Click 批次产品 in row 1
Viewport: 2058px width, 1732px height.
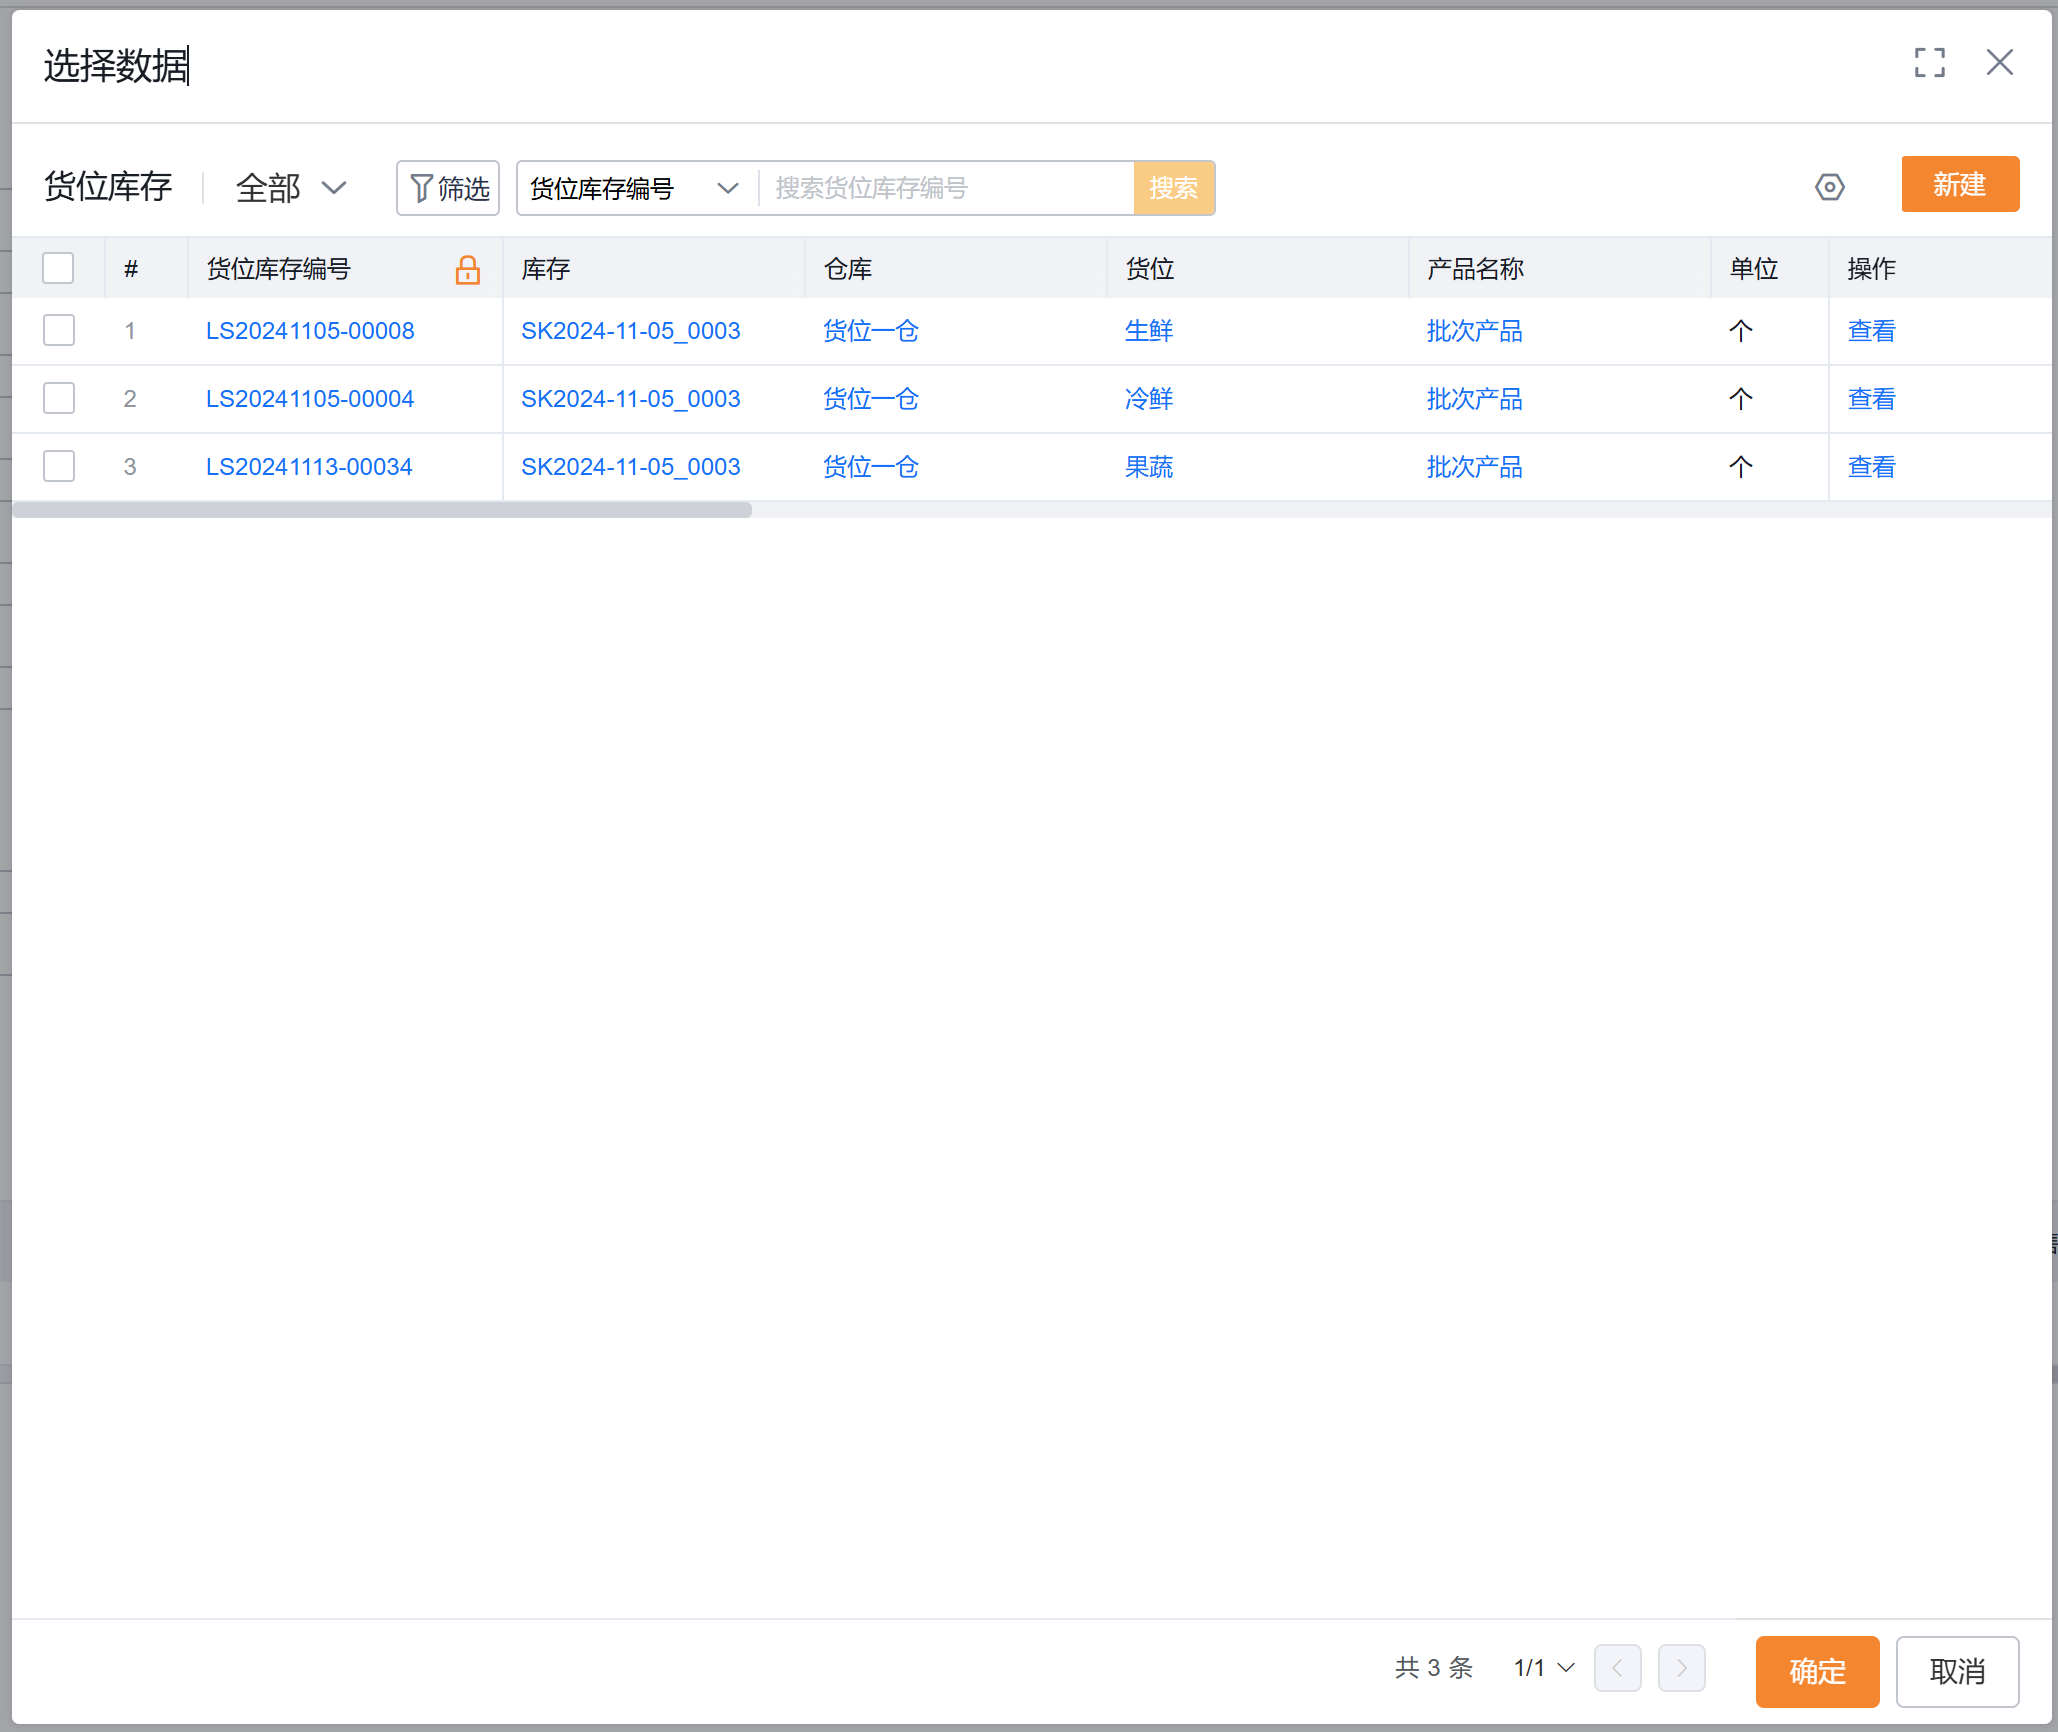[x=1475, y=331]
